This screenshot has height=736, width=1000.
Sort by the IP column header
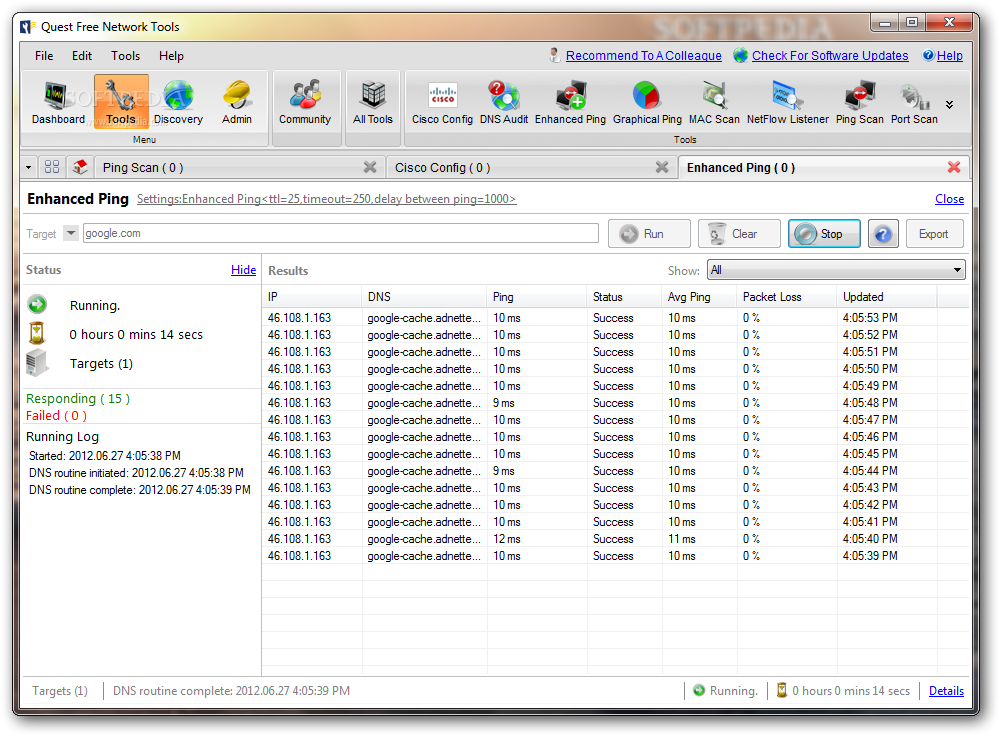[312, 297]
